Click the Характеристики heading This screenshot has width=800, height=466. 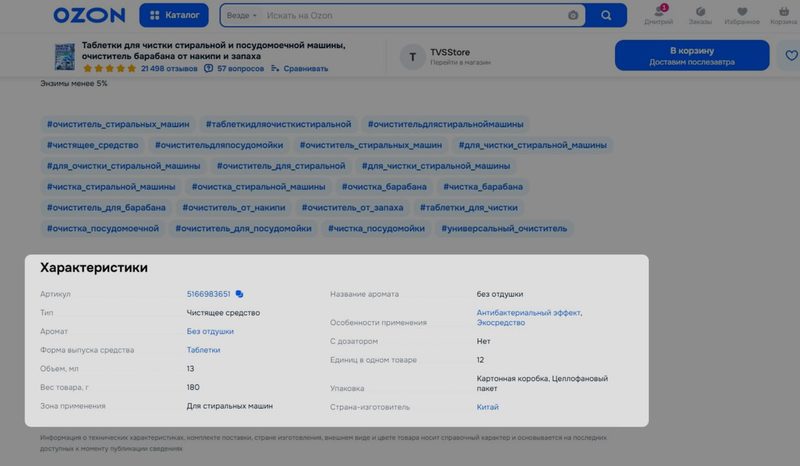coord(94,267)
